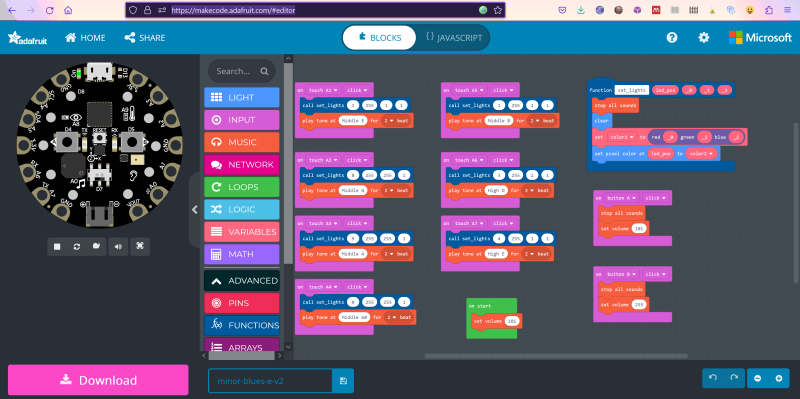This screenshot has height=399, width=800.
Task: Open the MATH block category
Action: [x=242, y=254]
